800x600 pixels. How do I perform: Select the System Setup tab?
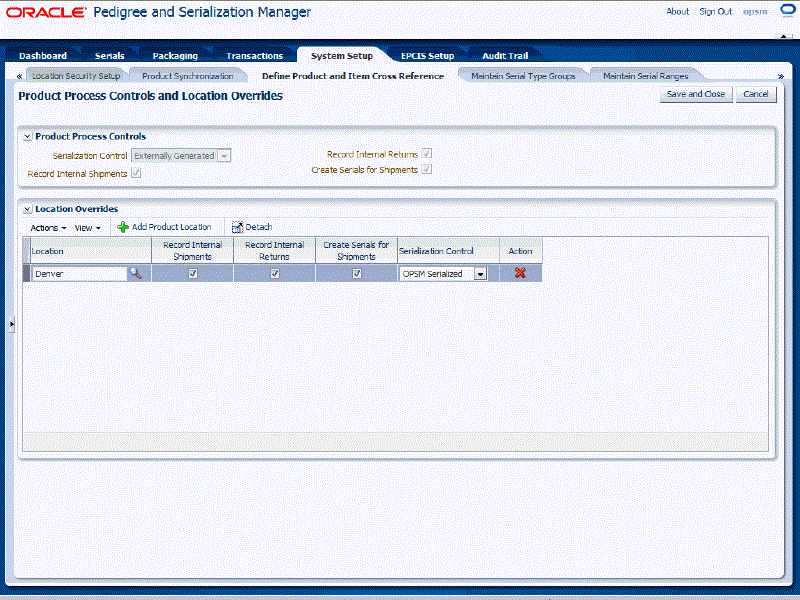click(x=342, y=56)
